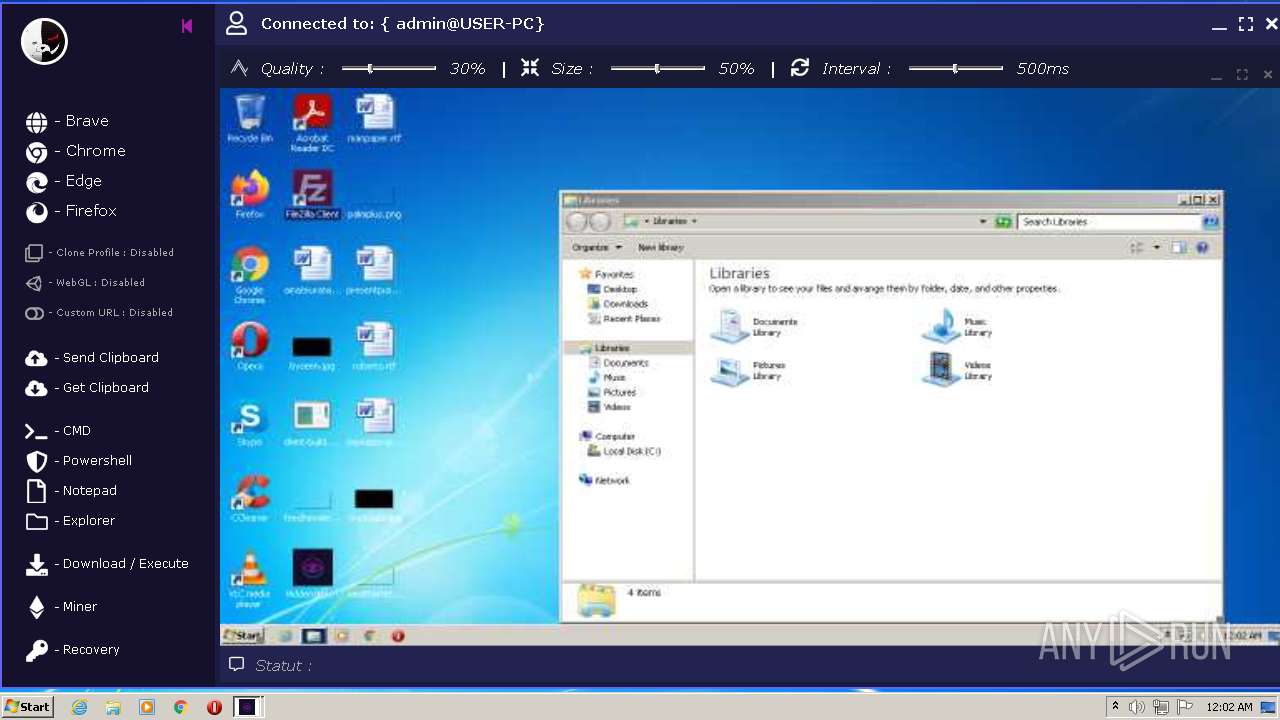Click the Interval refresh icon
Screen dimensions: 1280x720
[800, 68]
